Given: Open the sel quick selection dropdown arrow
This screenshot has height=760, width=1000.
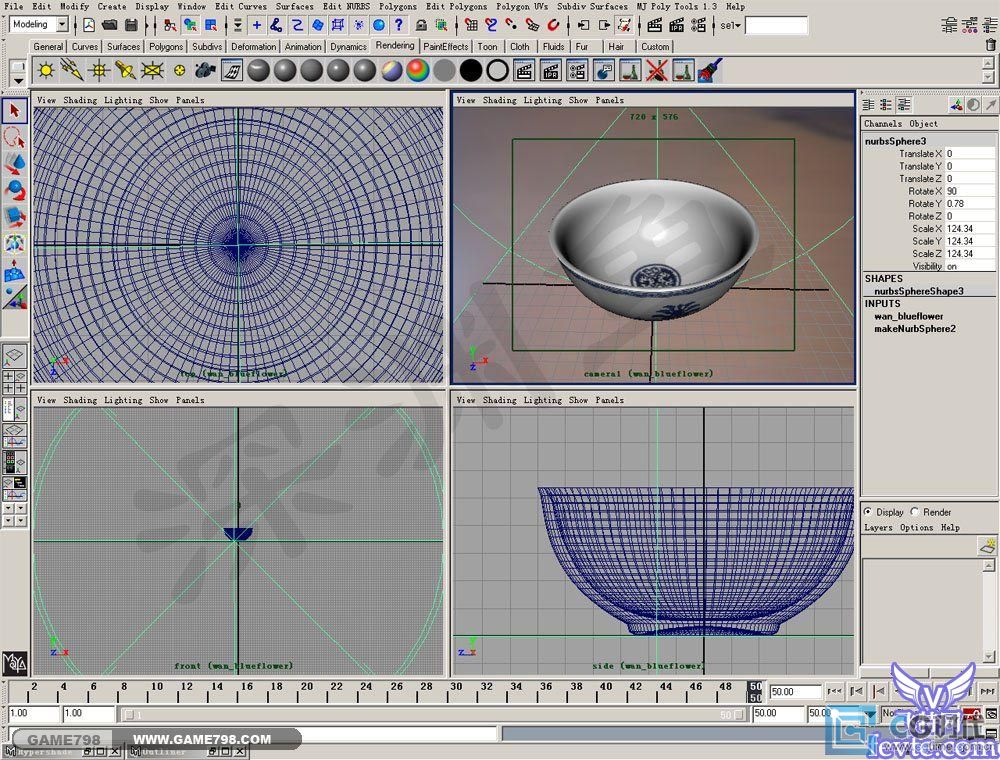Looking at the screenshot, I should (738, 26).
